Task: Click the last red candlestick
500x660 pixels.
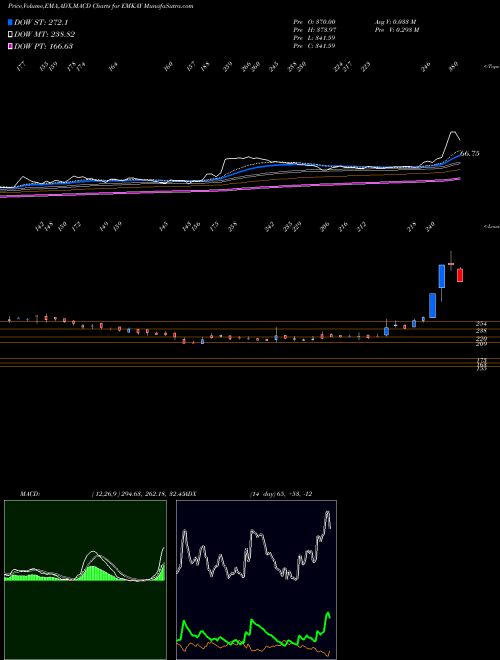Action: pos(460,275)
